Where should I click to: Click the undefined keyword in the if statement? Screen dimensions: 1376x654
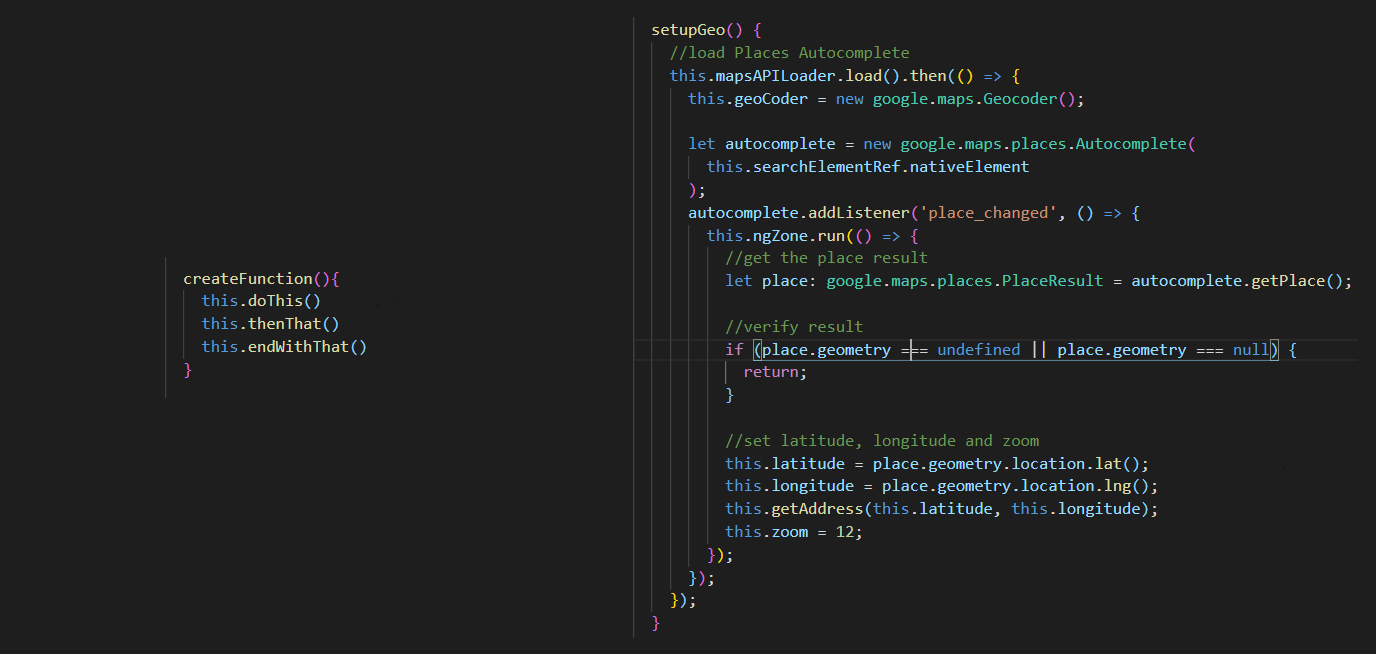(978, 349)
